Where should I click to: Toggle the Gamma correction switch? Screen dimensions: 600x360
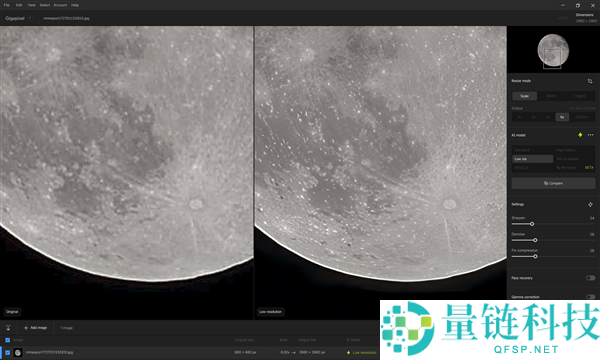590,297
